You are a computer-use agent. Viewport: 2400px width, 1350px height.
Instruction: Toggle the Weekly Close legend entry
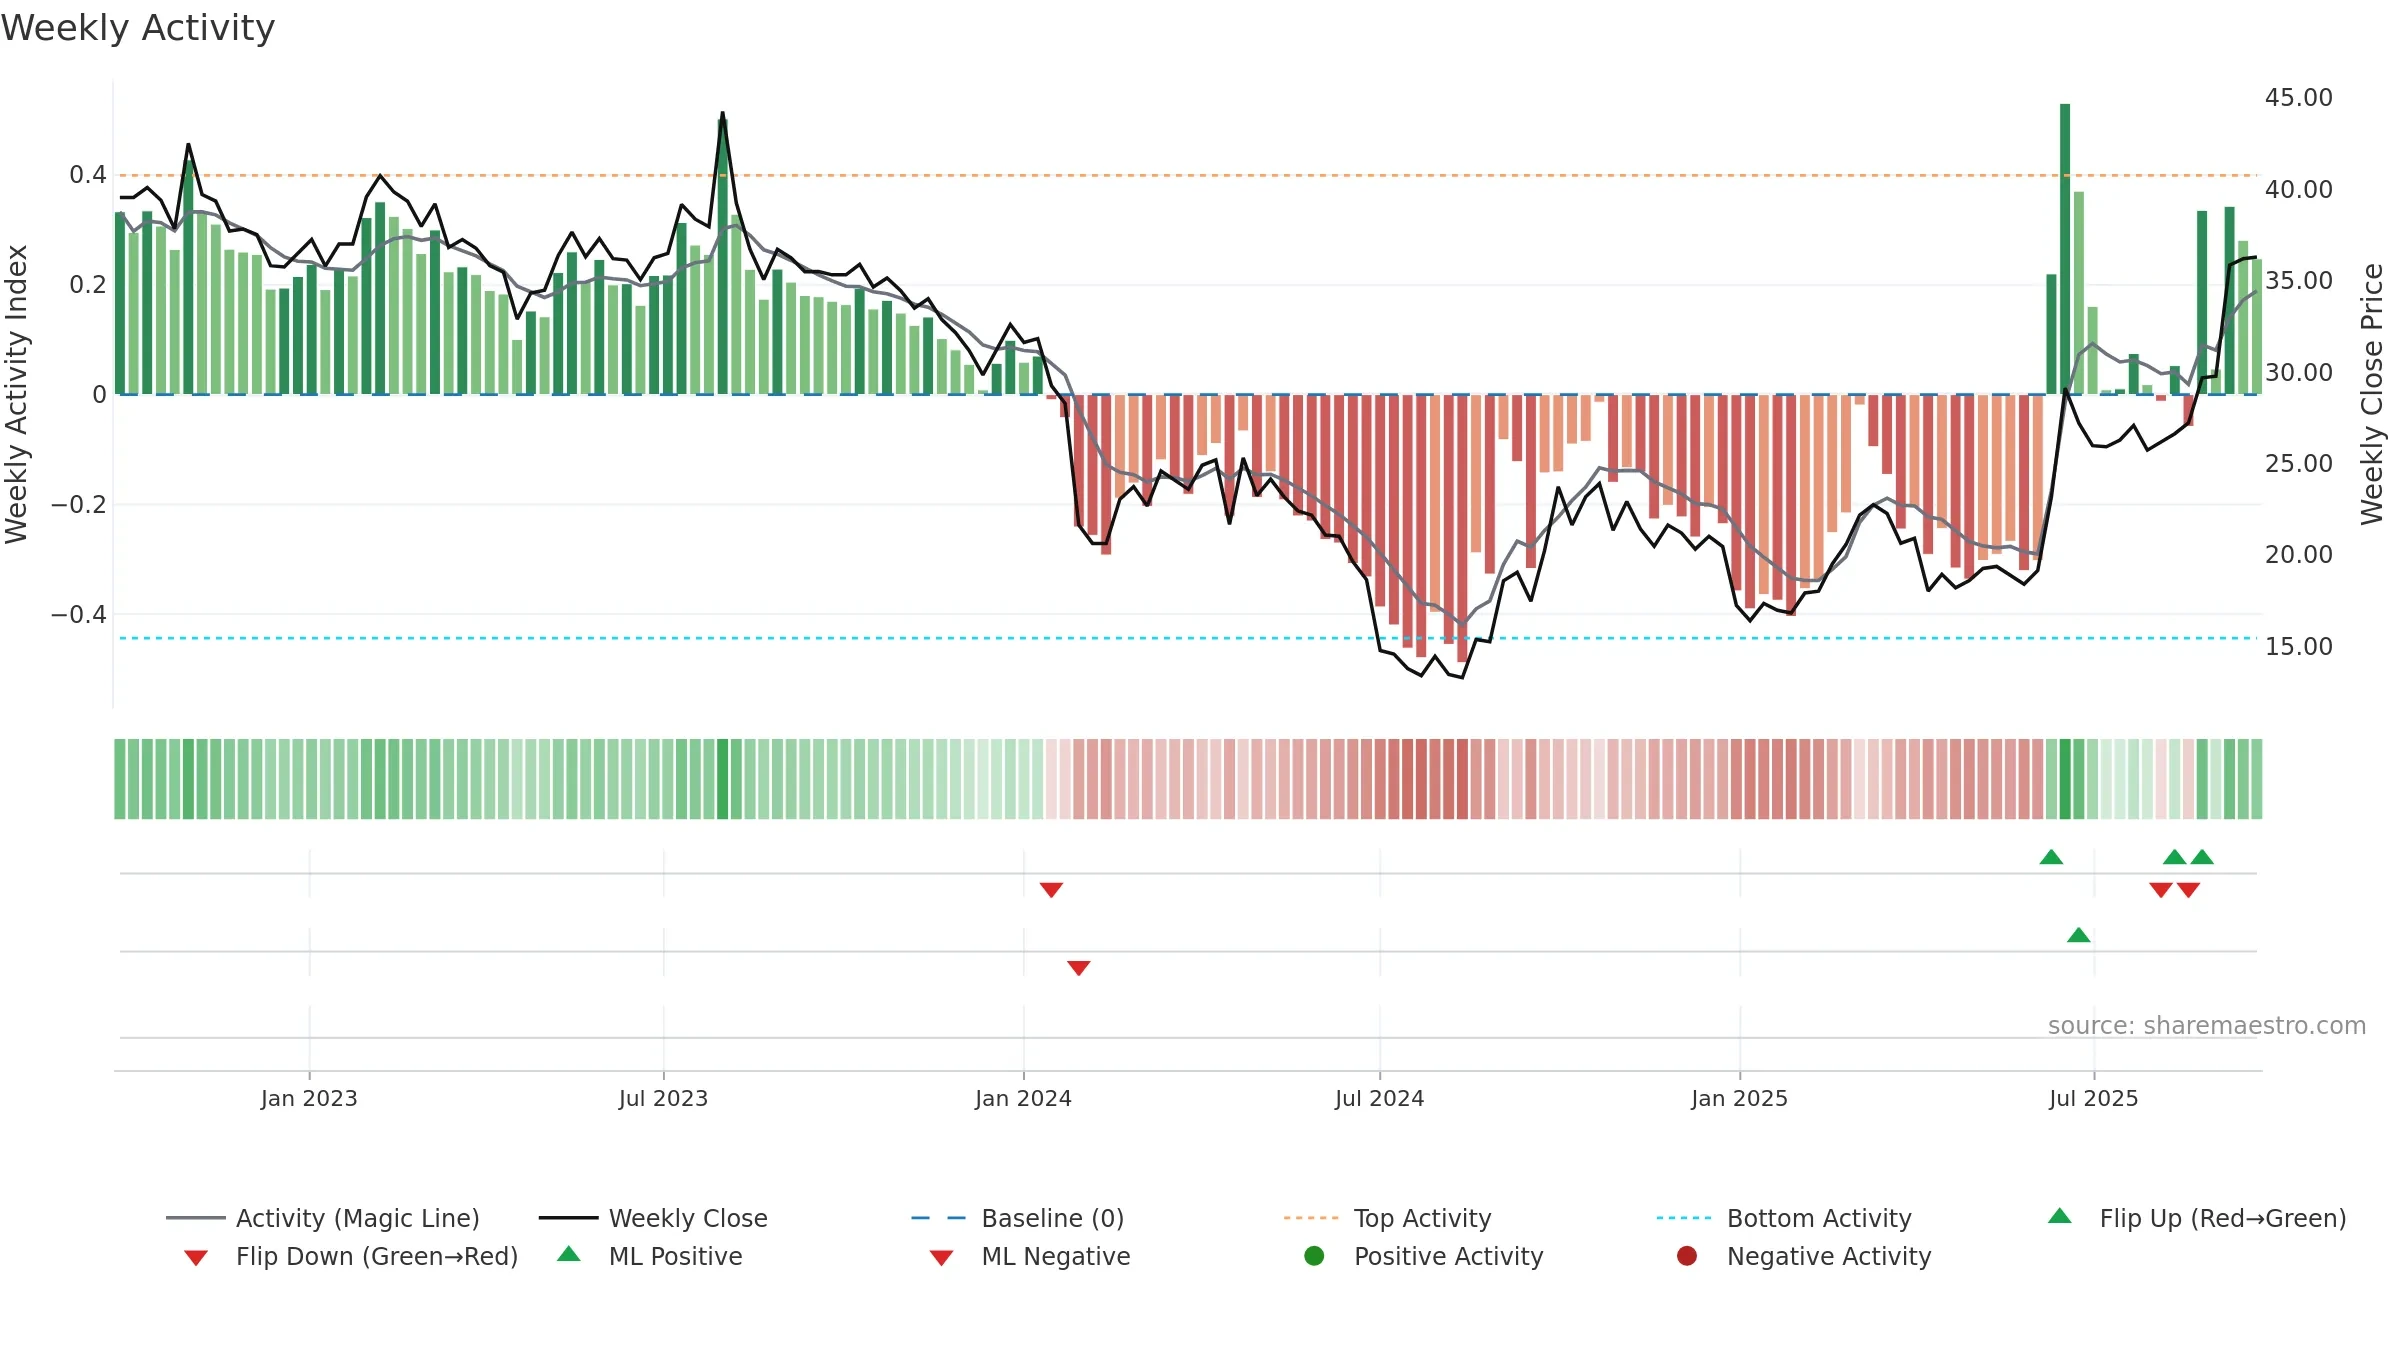tap(653, 1218)
